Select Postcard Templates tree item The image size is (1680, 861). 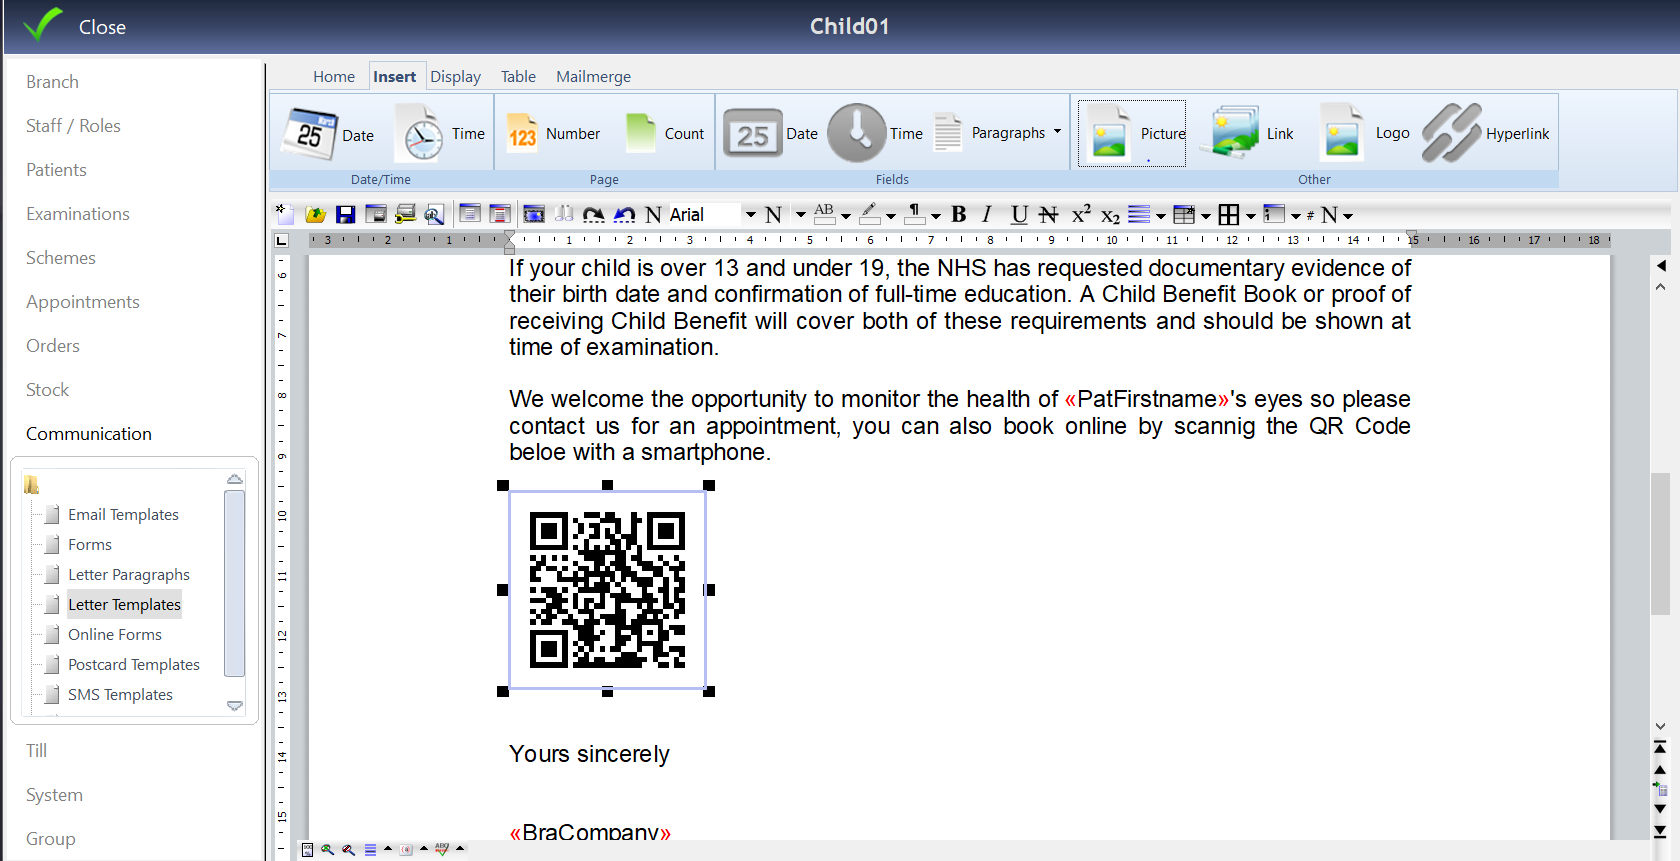click(134, 664)
